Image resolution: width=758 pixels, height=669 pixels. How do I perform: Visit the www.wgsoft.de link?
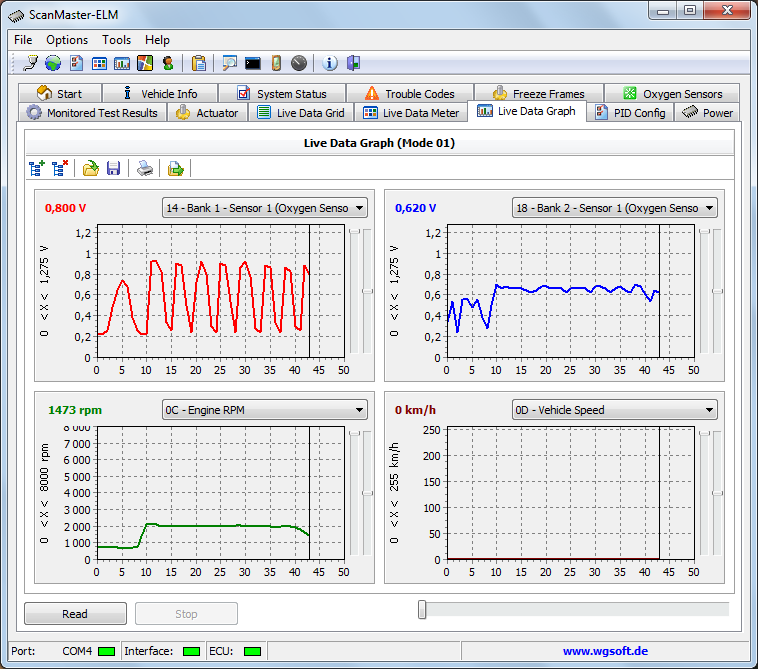603,651
